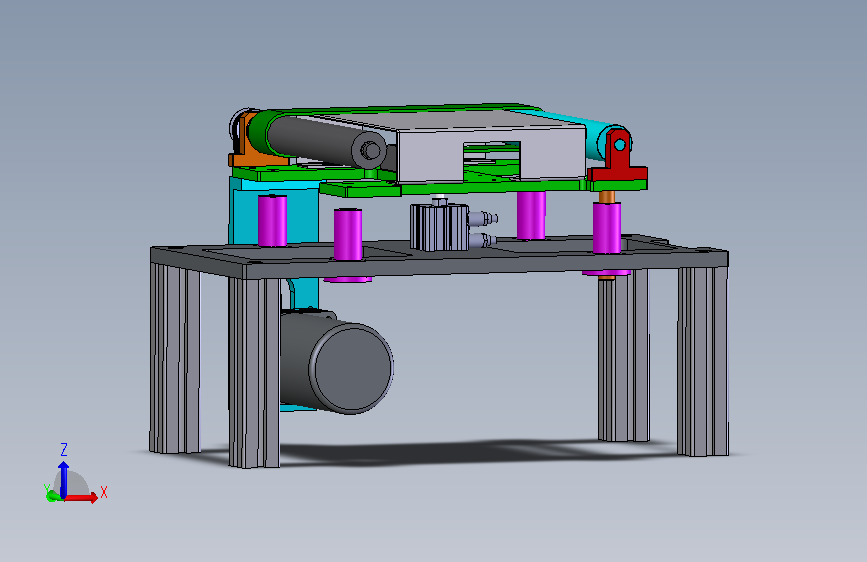The height and width of the screenshot is (562, 867).
Task: Click the upper air fitting on pneumatic cylinder
Action: click(x=483, y=218)
